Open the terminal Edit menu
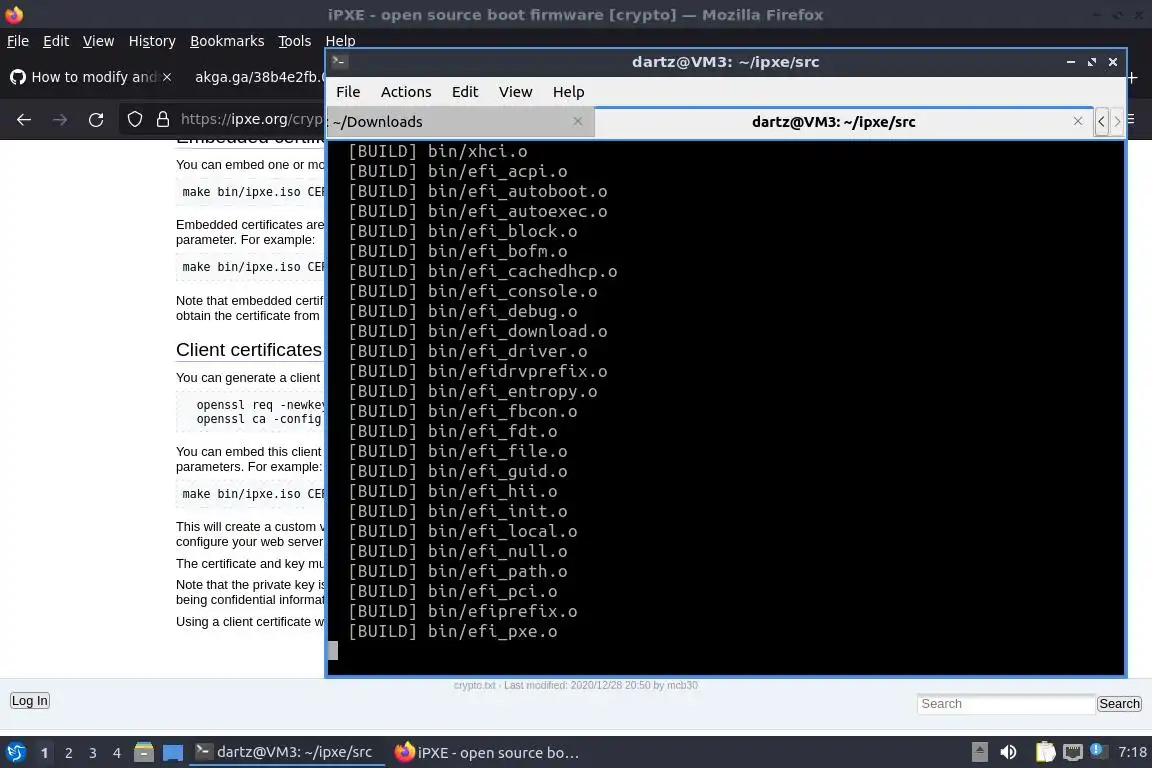1152x768 pixels. 464,92
